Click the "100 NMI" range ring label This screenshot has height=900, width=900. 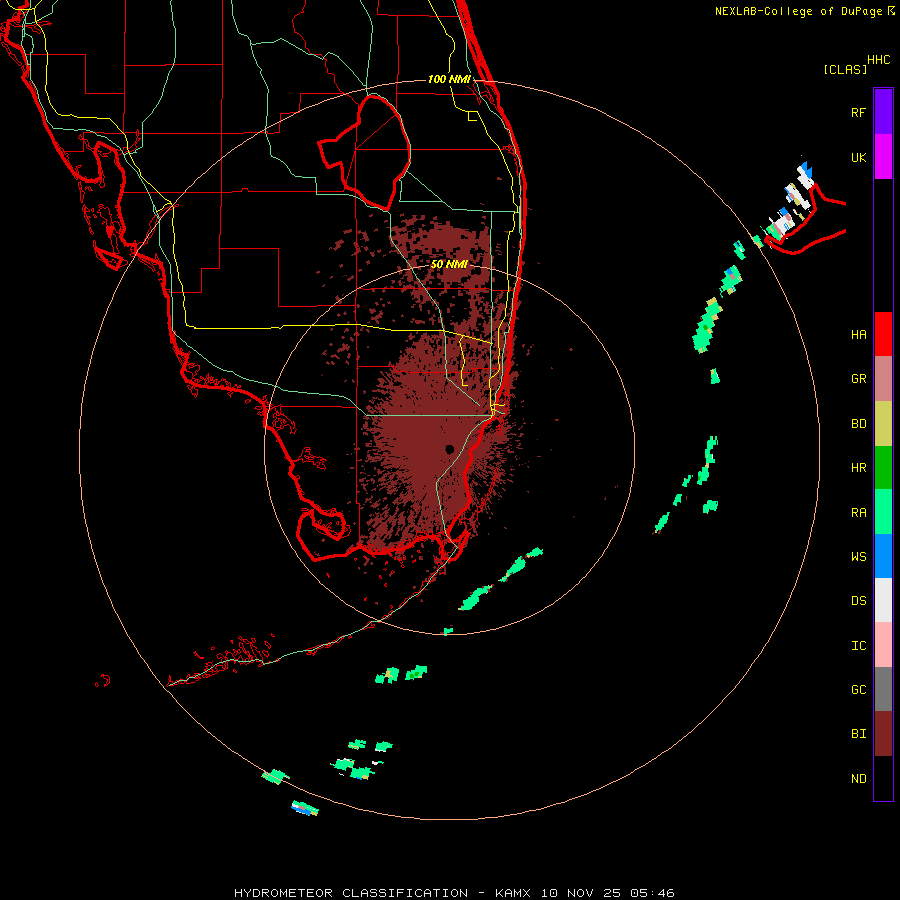449,79
